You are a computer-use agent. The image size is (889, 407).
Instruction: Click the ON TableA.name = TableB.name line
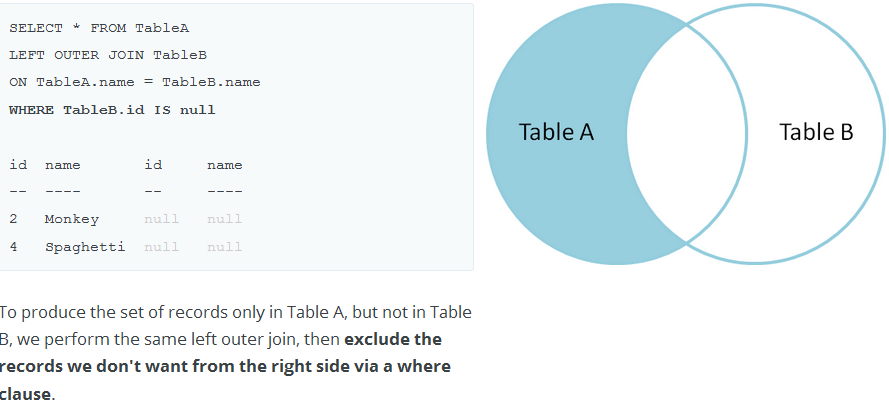coord(134,82)
